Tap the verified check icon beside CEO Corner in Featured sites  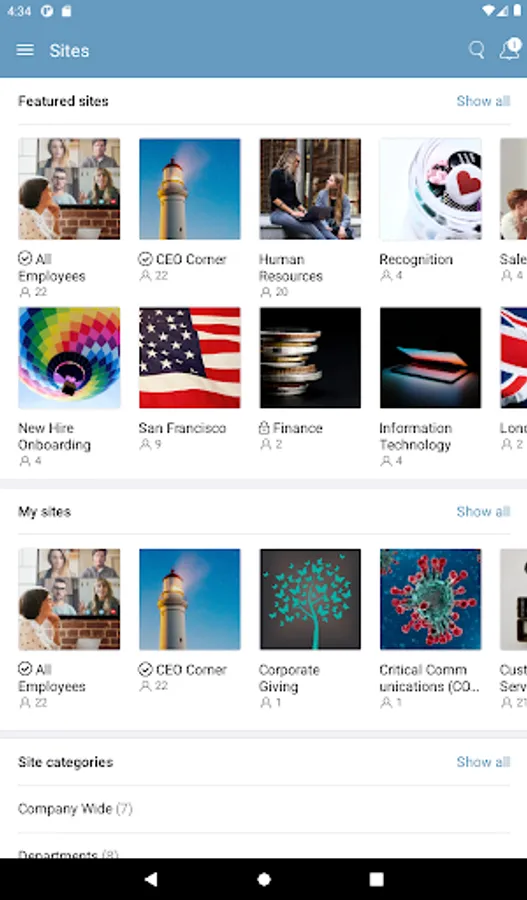coord(145,259)
